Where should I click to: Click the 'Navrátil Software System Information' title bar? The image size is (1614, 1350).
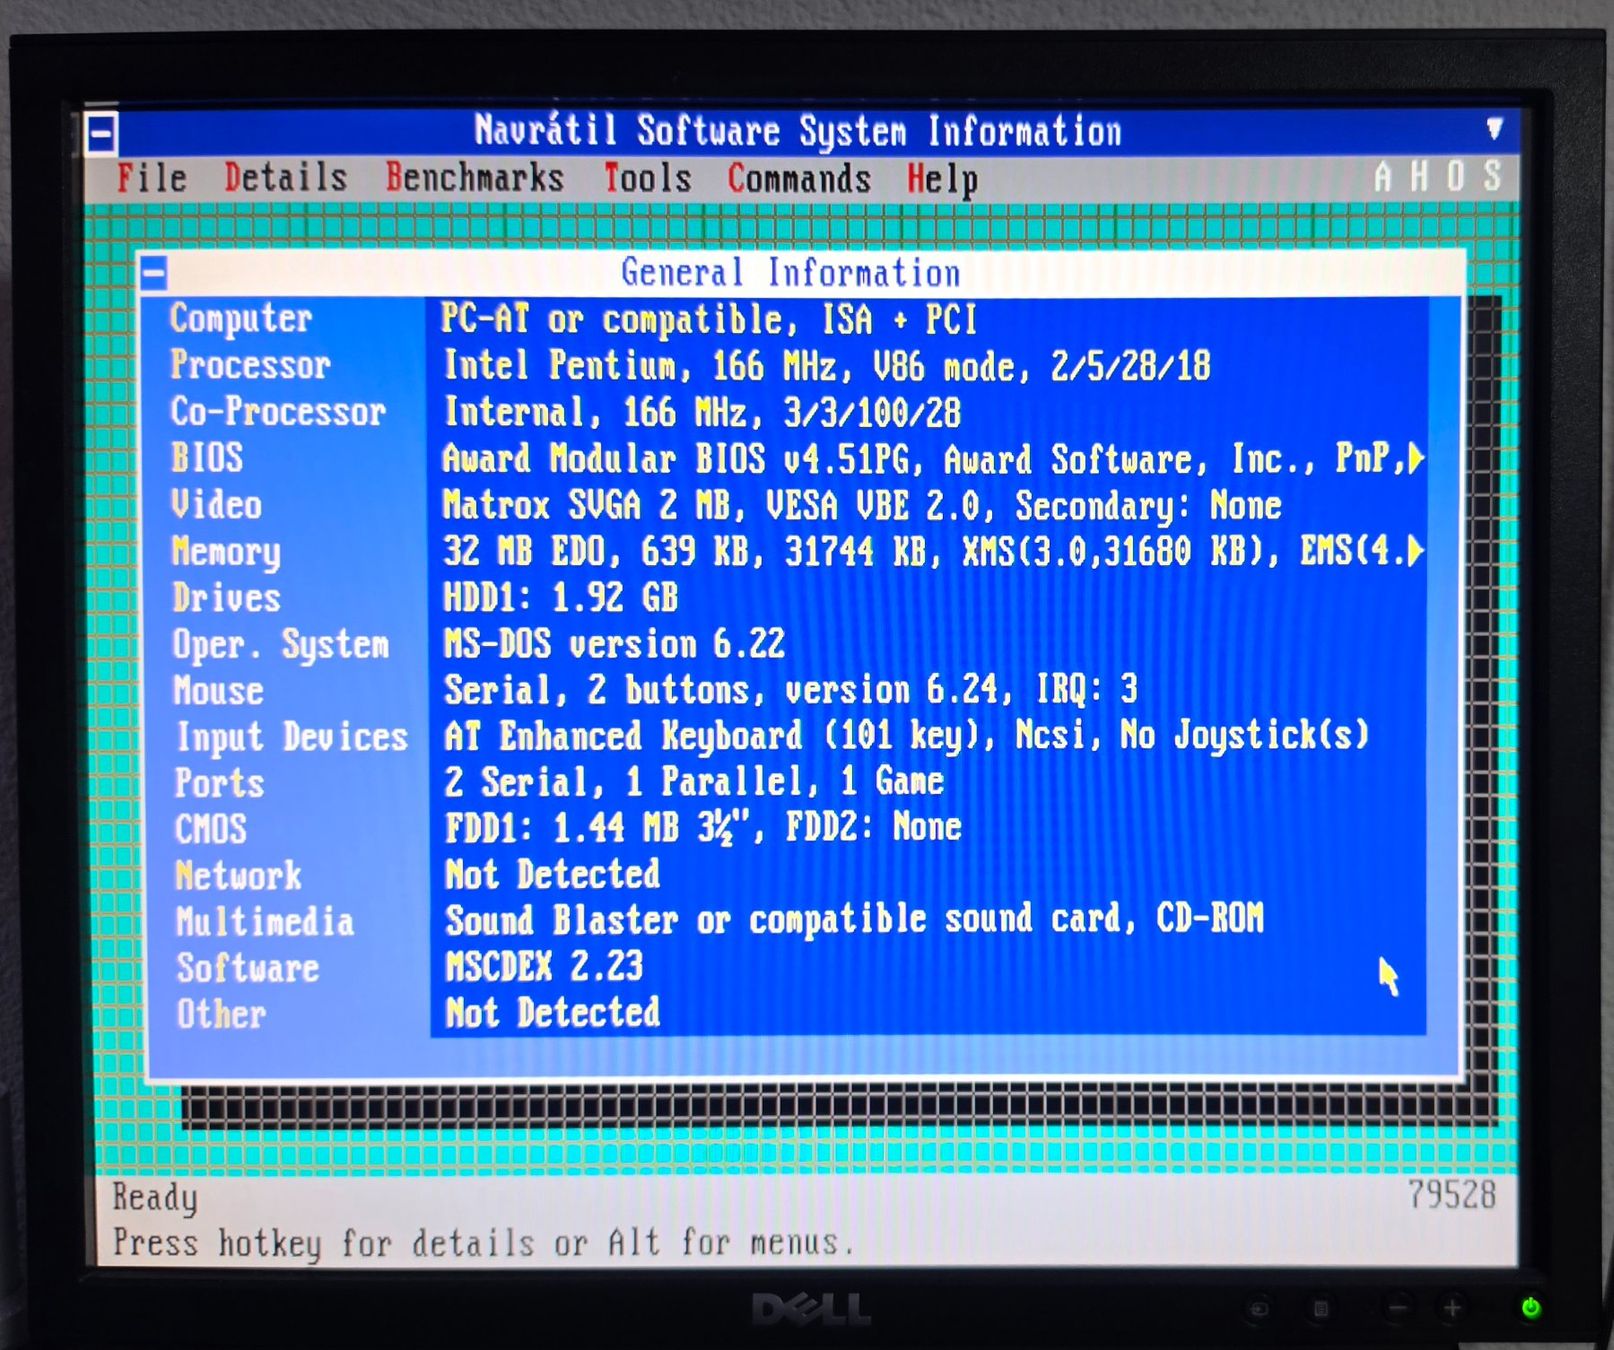(798, 131)
